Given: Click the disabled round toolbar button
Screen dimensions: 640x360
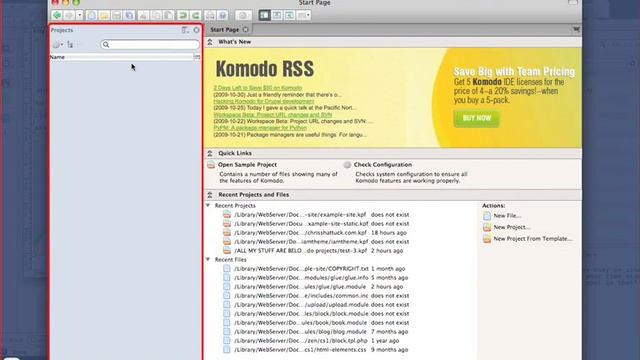Looking at the screenshot, I should [x=243, y=16].
